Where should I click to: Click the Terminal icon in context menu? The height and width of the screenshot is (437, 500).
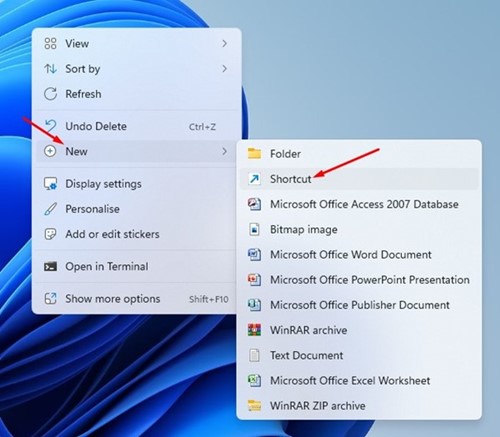[50, 266]
